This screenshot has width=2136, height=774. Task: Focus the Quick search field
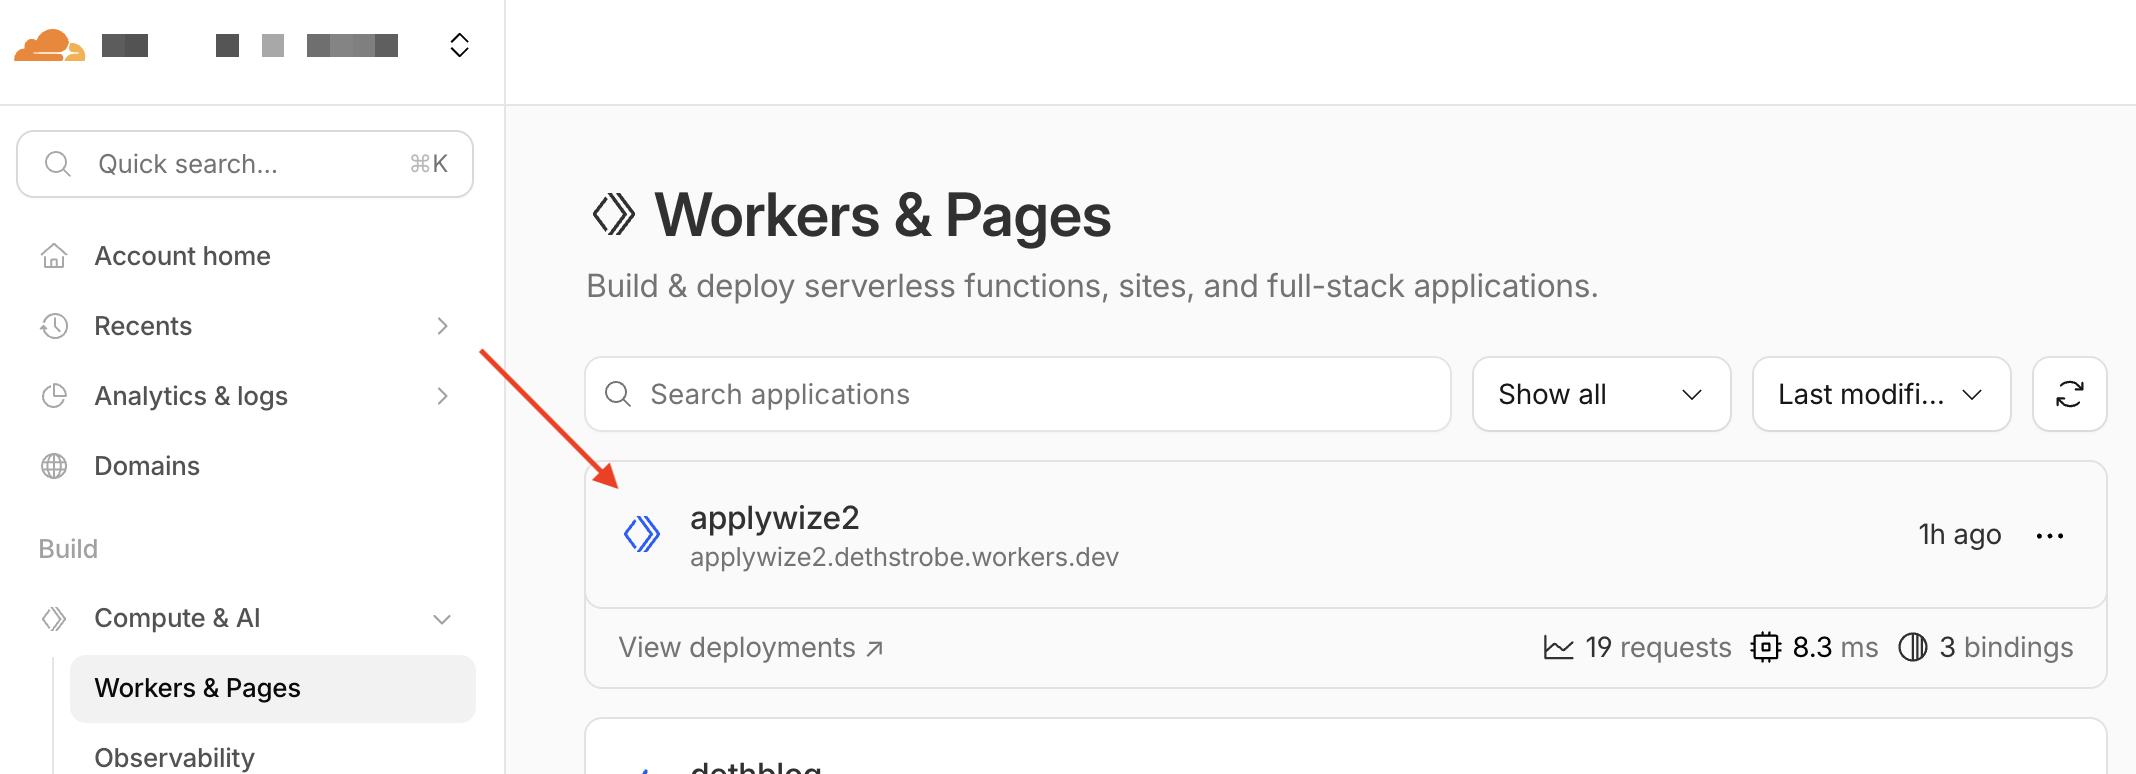[x=245, y=164]
